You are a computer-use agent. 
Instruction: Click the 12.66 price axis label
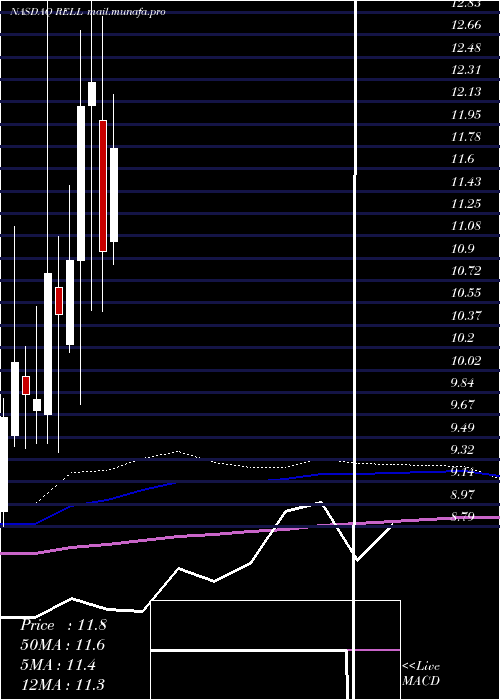(466, 25)
